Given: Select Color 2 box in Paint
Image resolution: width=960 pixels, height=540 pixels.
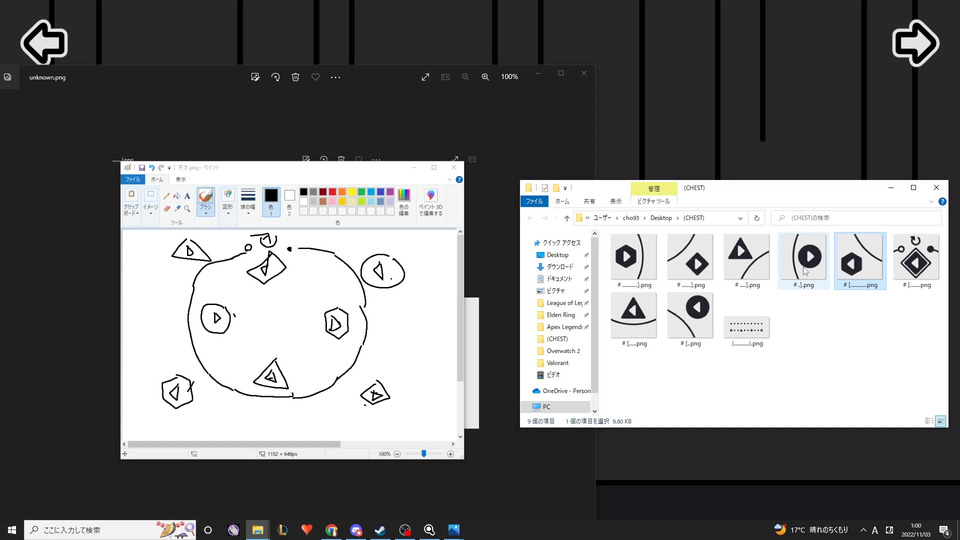Looking at the screenshot, I should [290, 201].
